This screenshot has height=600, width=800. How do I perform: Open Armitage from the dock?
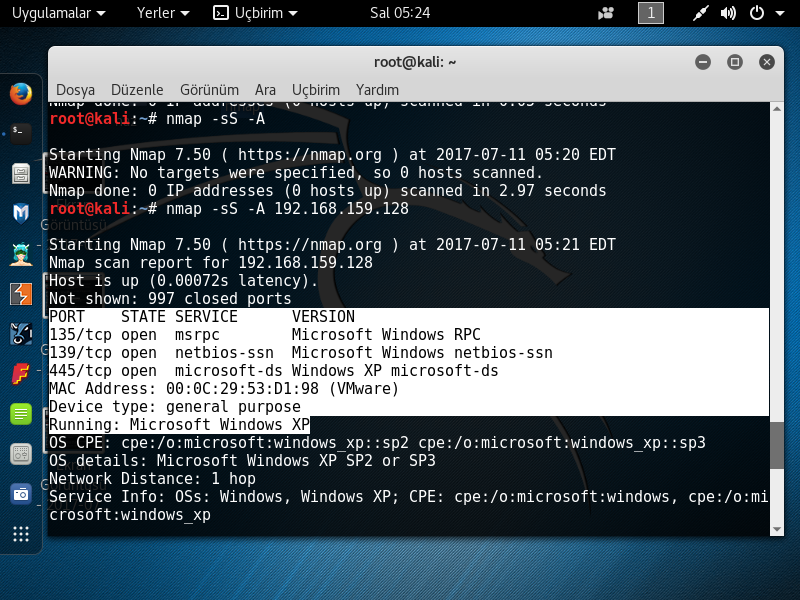click(20, 253)
